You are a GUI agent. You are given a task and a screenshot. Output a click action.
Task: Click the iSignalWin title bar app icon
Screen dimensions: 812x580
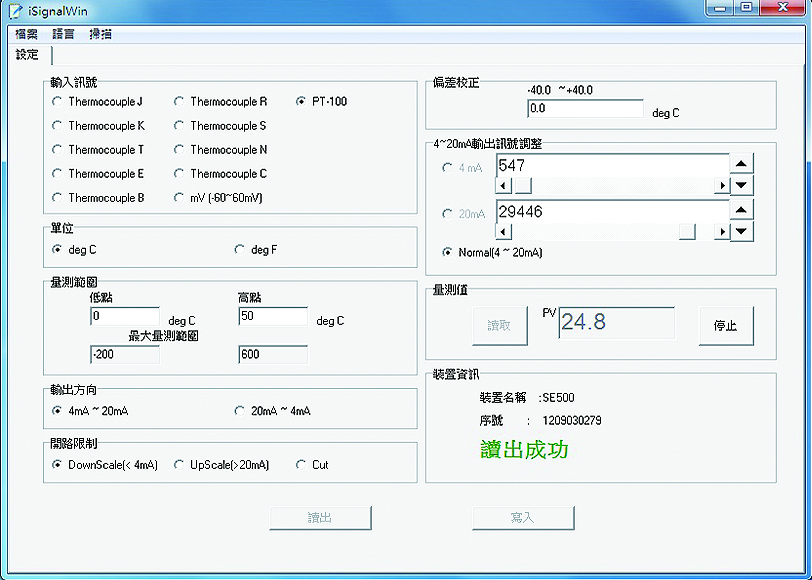click(x=15, y=11)
